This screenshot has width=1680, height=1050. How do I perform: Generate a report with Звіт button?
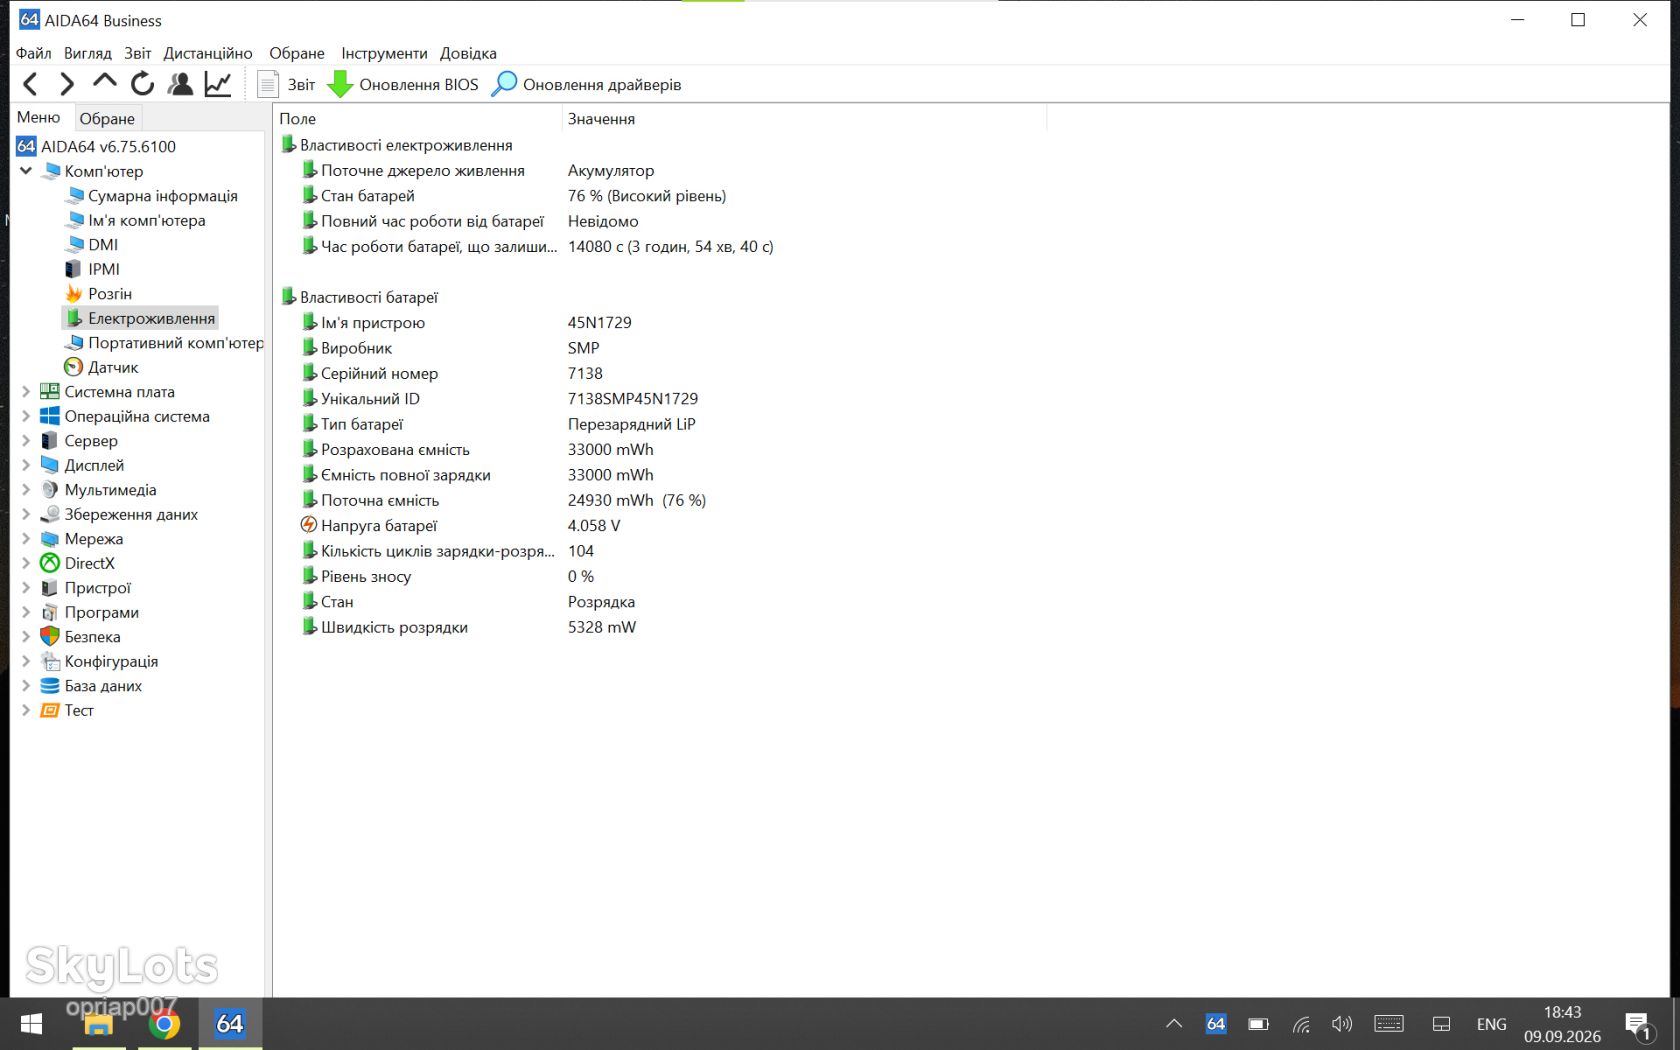pos(286,84)
